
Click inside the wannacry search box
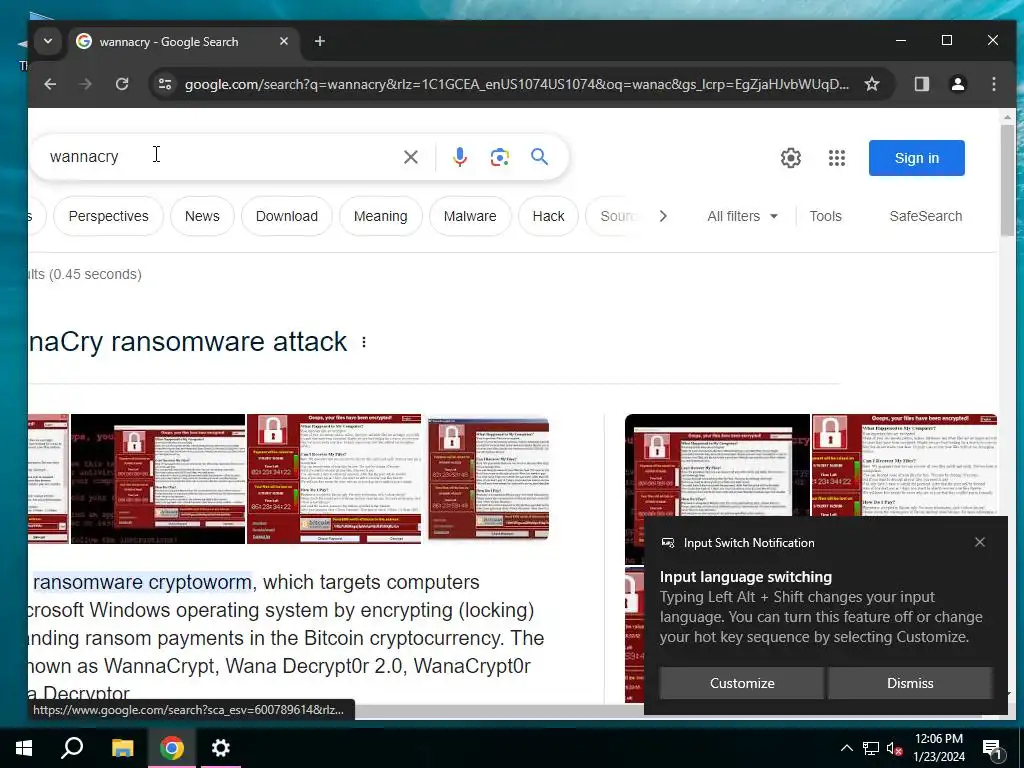[x=219, y=157]
